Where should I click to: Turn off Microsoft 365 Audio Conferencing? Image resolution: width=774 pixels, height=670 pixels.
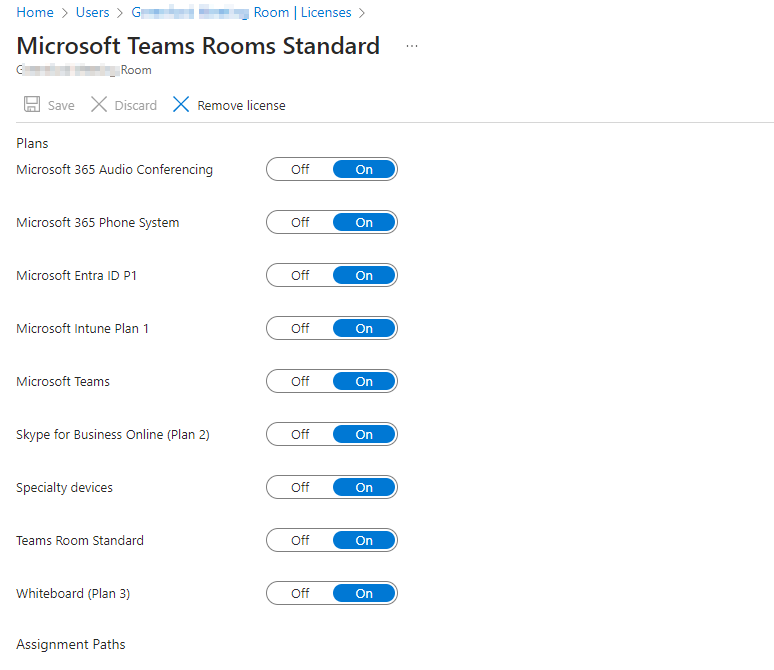click(x=300, y=169)
